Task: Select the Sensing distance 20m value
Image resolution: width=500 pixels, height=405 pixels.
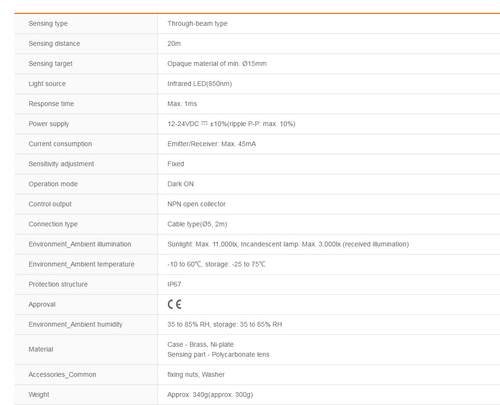Action: click(174, 44)
